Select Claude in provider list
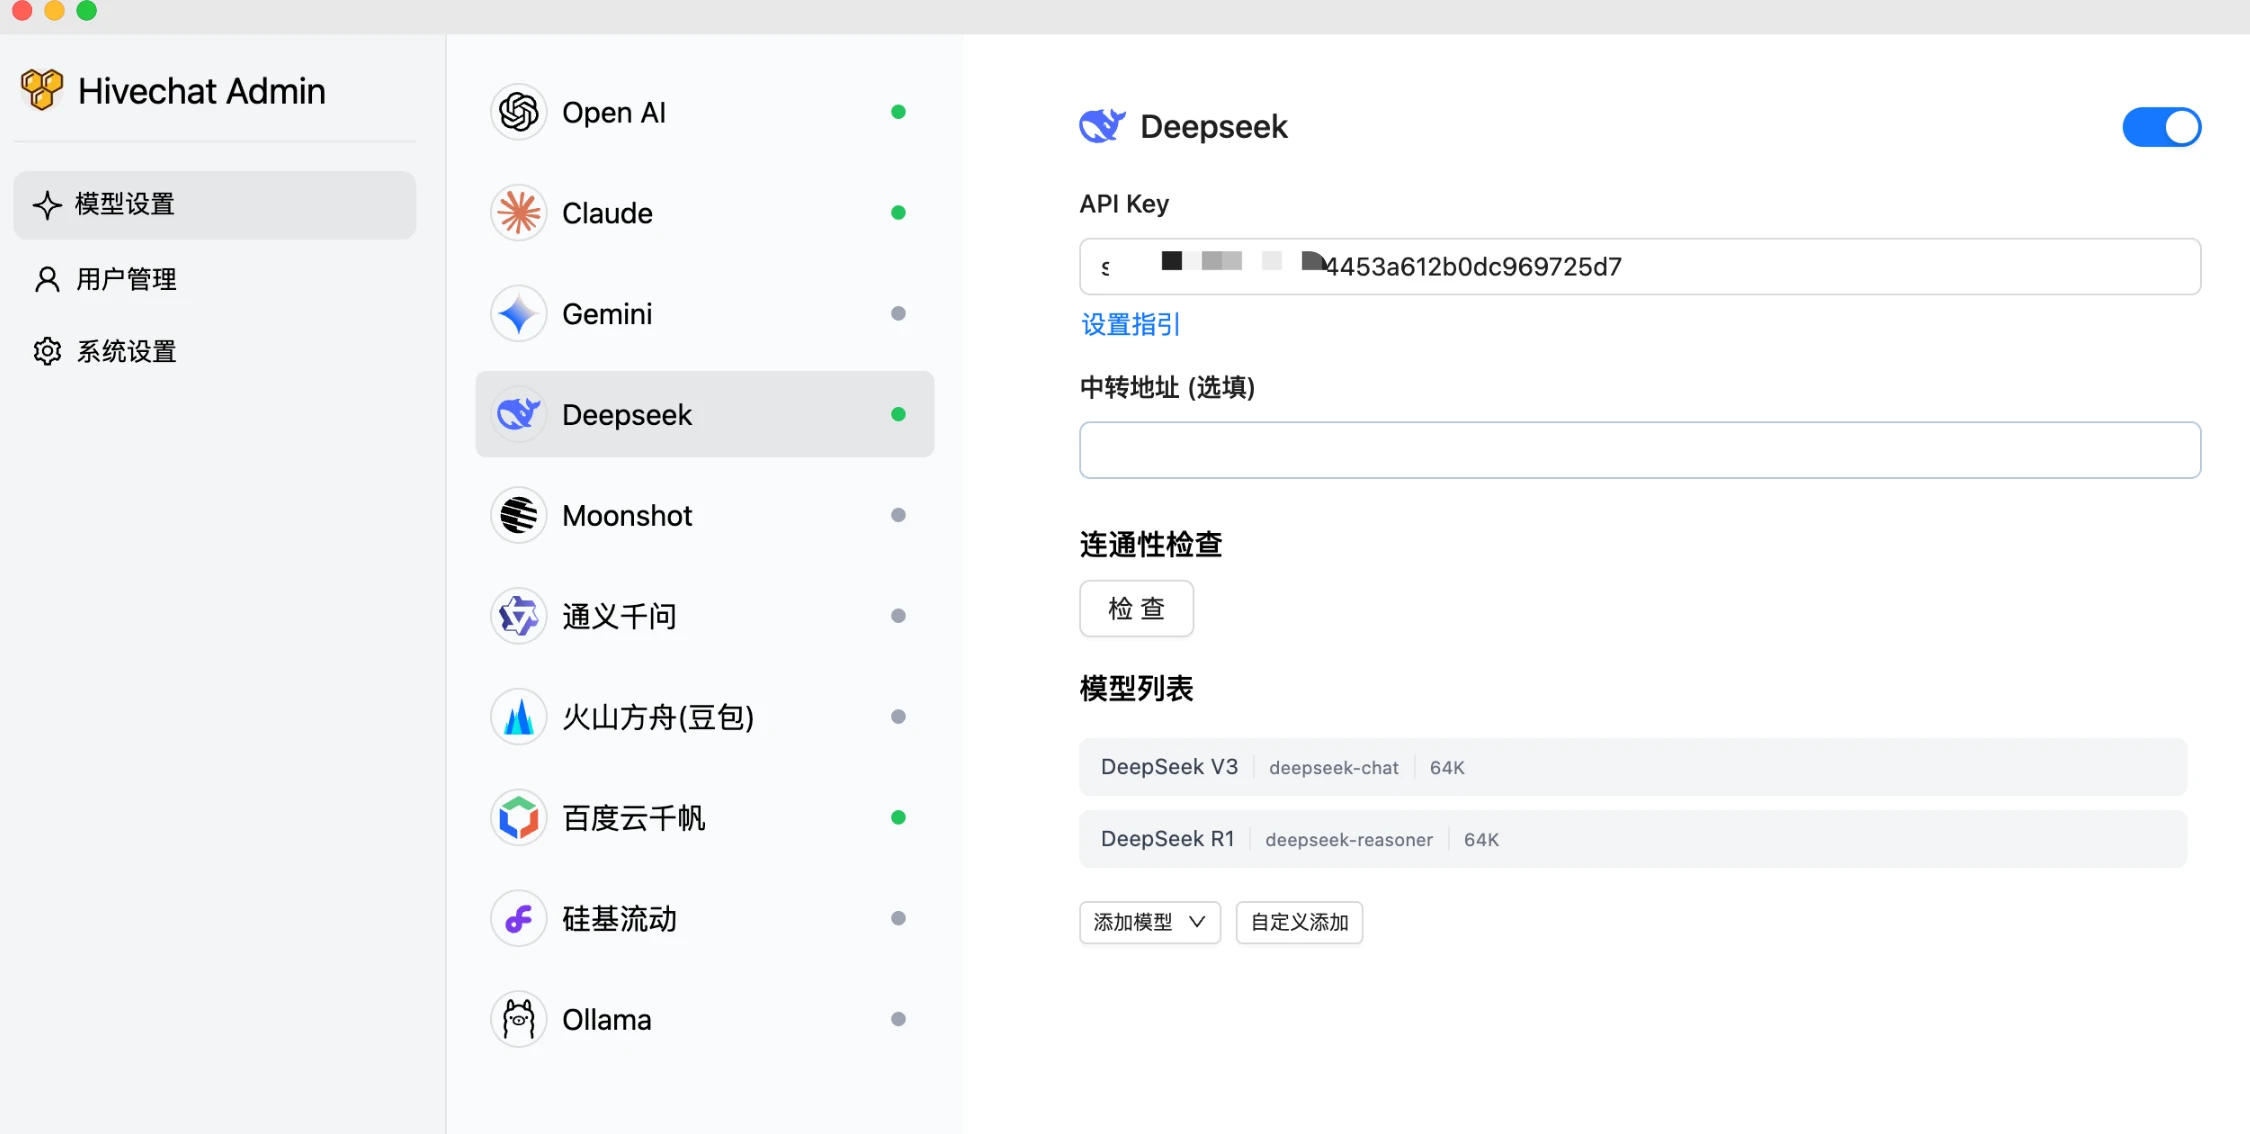The width and height of the screenshot is (2250, 1134). [x=705, y=213]
